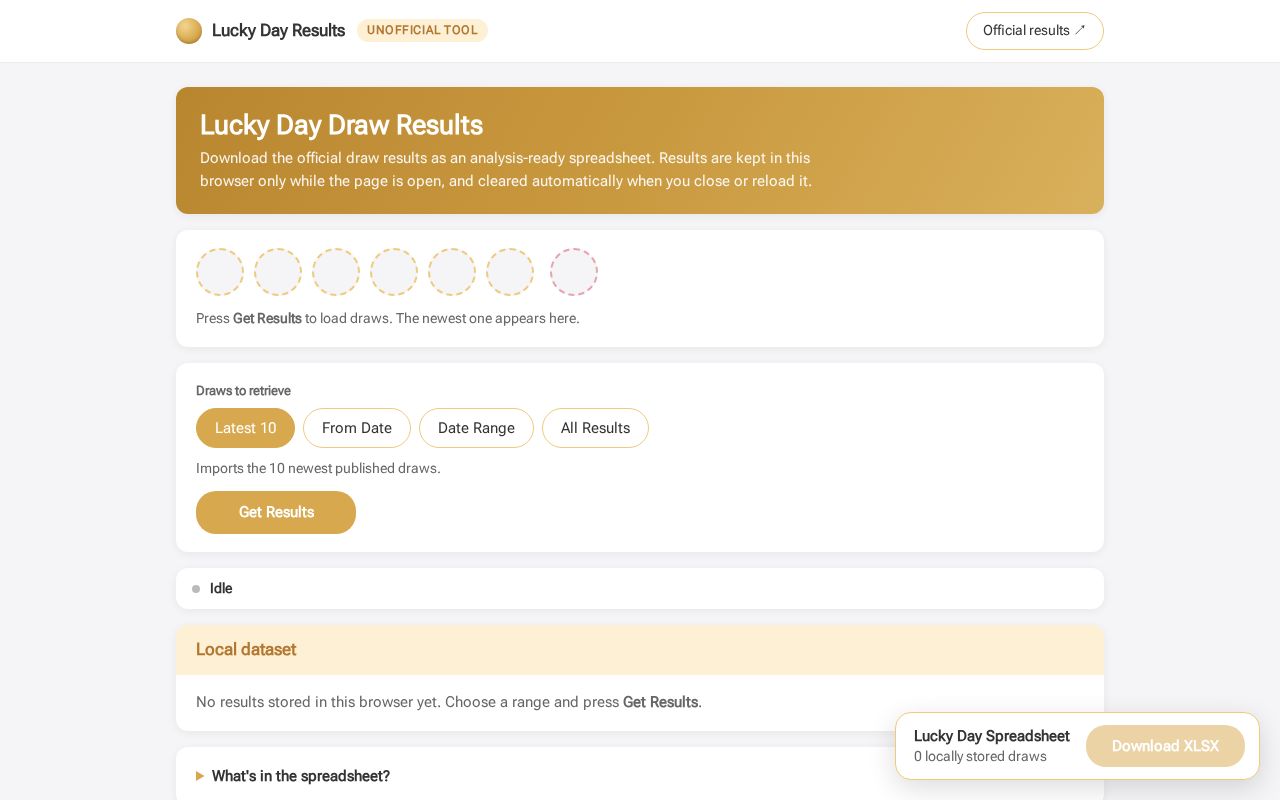This screenshot has height=800, width=1280.
Task: Click the Idle status text
Action: (x=221, y=589)
